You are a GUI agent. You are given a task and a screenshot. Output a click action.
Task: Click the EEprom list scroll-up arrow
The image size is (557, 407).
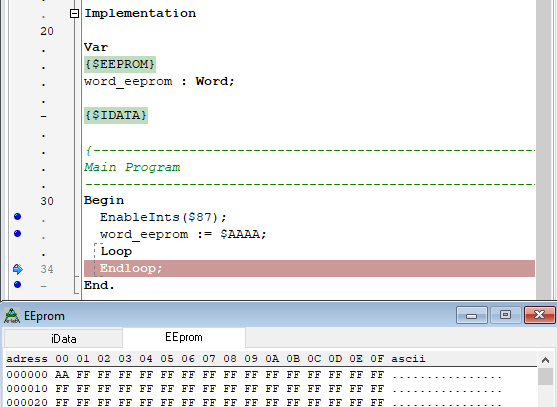(545, 360)
